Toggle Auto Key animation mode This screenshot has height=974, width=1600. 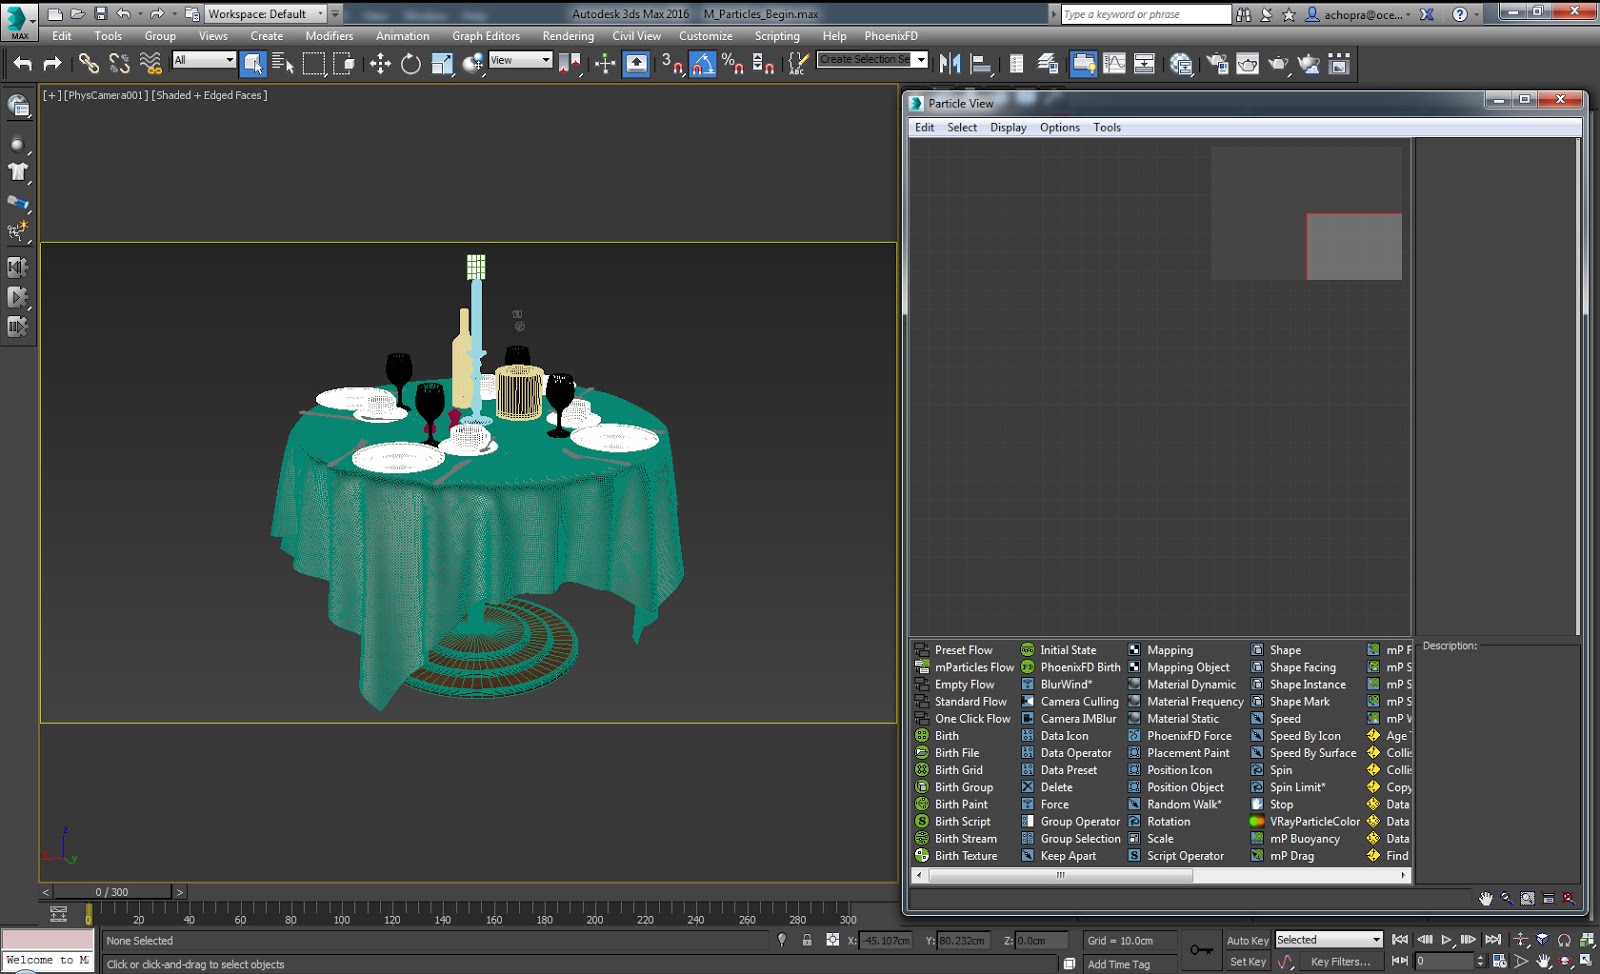(1247, 940)
